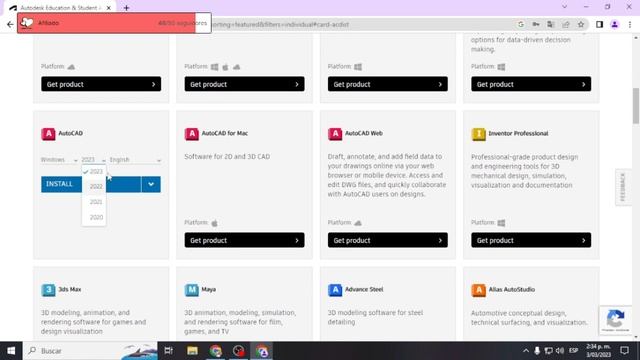
Task: Open the FEEDBACK side tab
Action: [x=623, y=187]
